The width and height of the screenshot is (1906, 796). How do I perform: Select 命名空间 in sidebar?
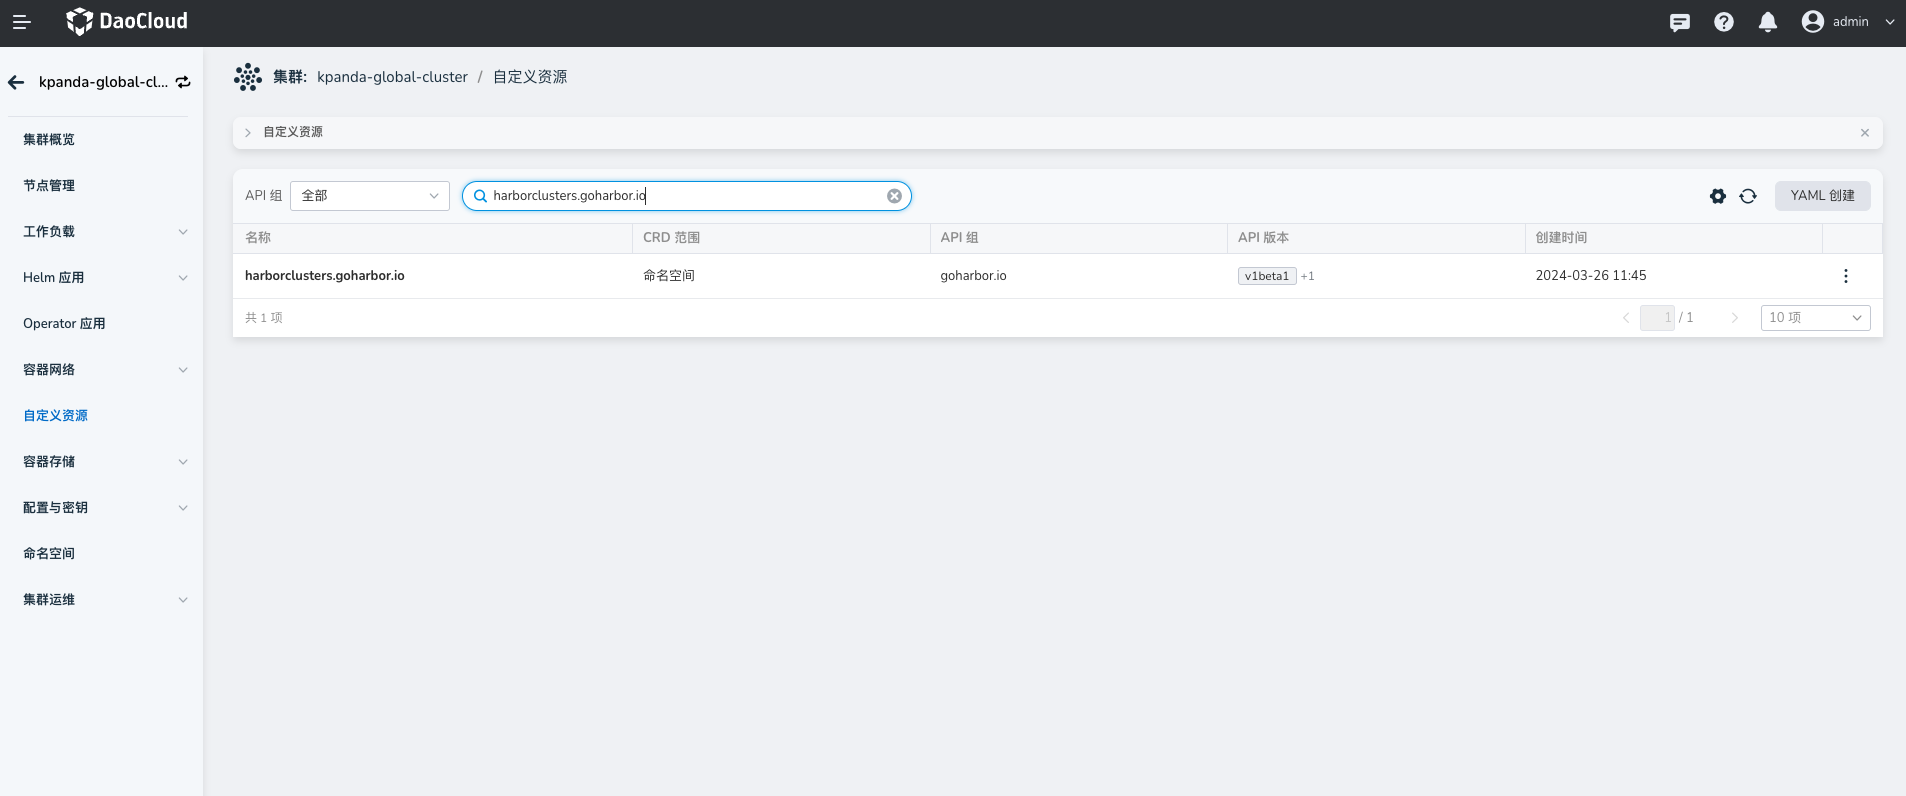pyautogui.click(x=49, y=554)
